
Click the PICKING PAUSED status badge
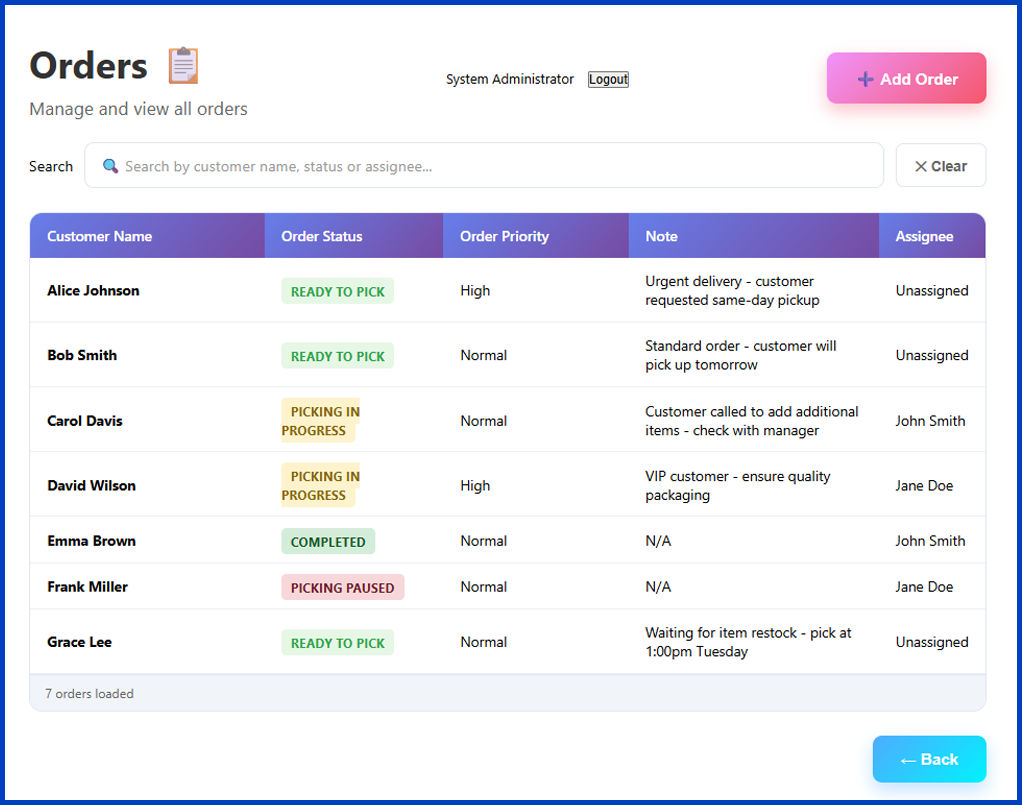[342, 587]
